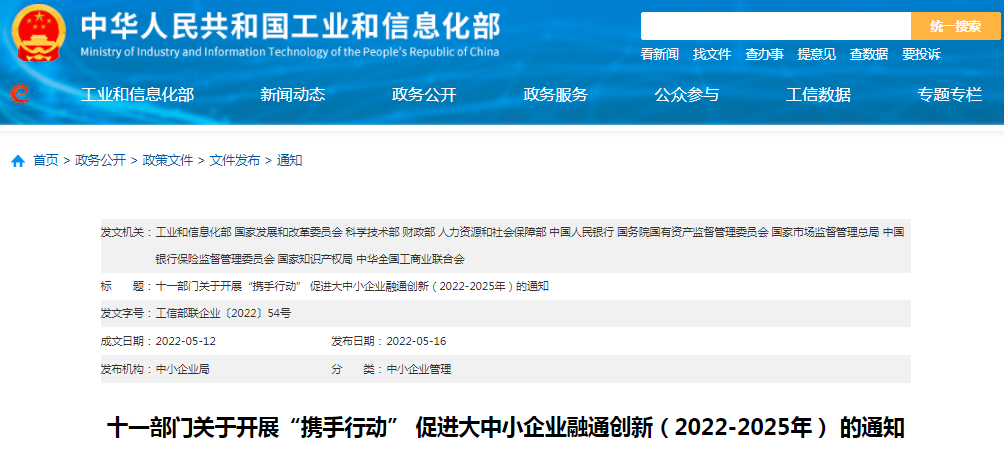This screenshot has height=461, width=1004.
Task: Click the red swirl icon in navigation bar
Action: (x=19, y=93)
